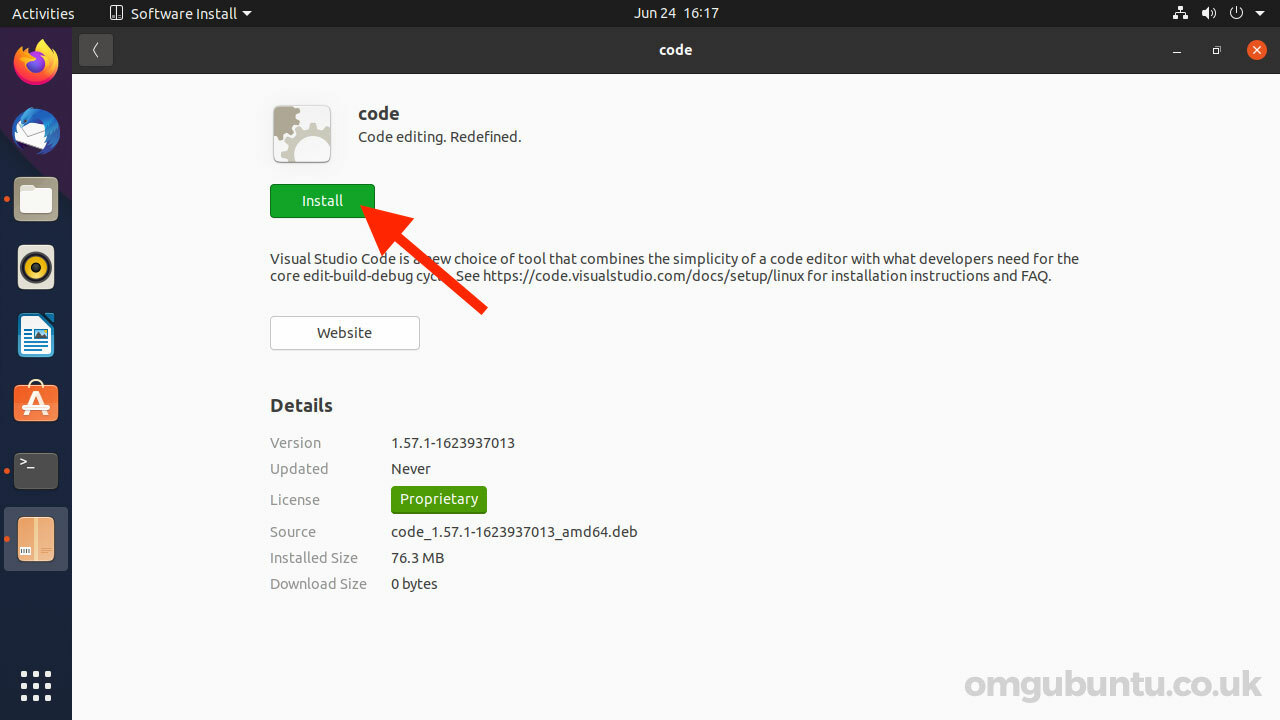Launch Thunderbird mail from the dock
1280x720 pixels.
coord(36,131)
